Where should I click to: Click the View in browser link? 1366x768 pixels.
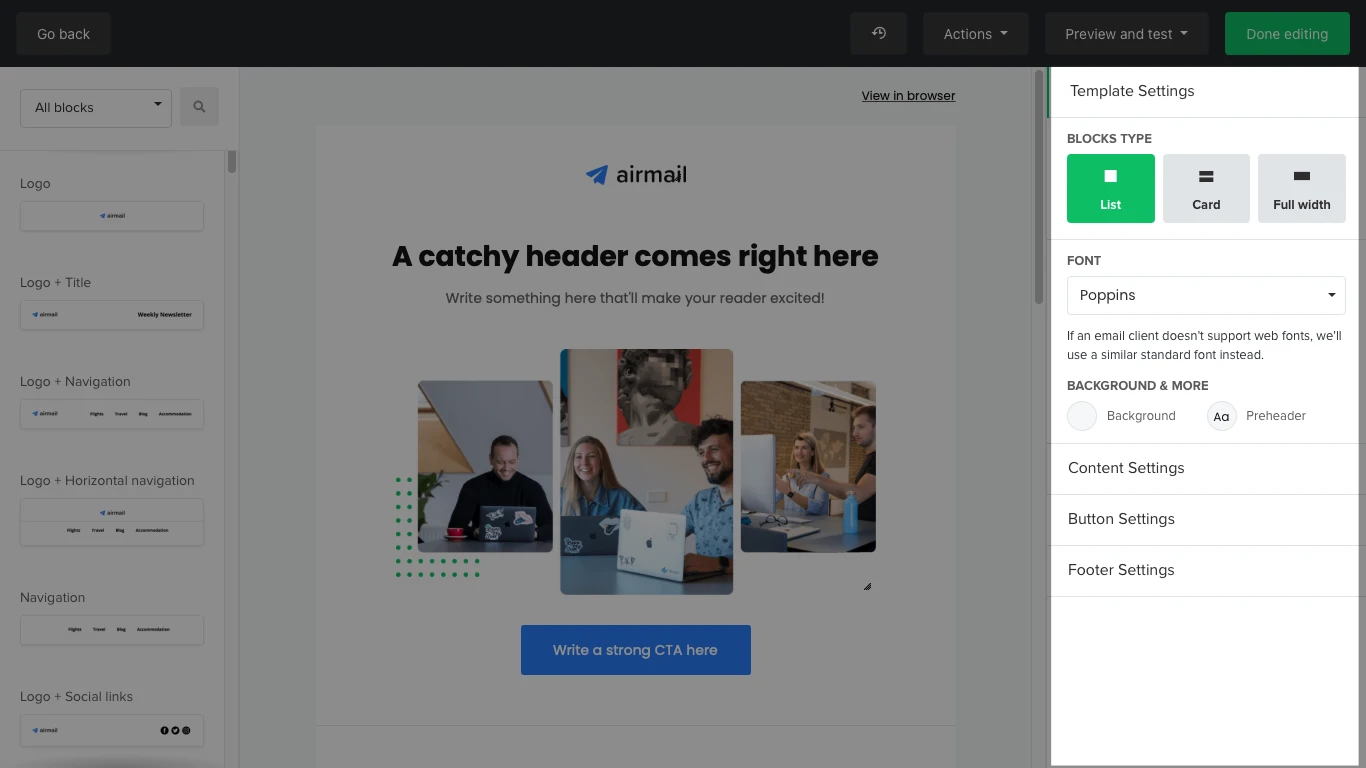pyautogui.click(x=908, y=96)
